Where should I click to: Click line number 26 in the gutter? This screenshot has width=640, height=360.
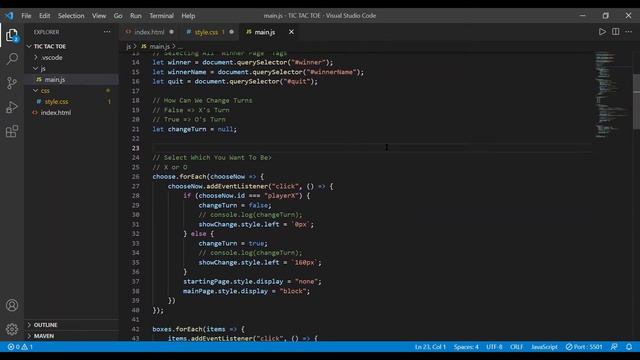point(136,177)
